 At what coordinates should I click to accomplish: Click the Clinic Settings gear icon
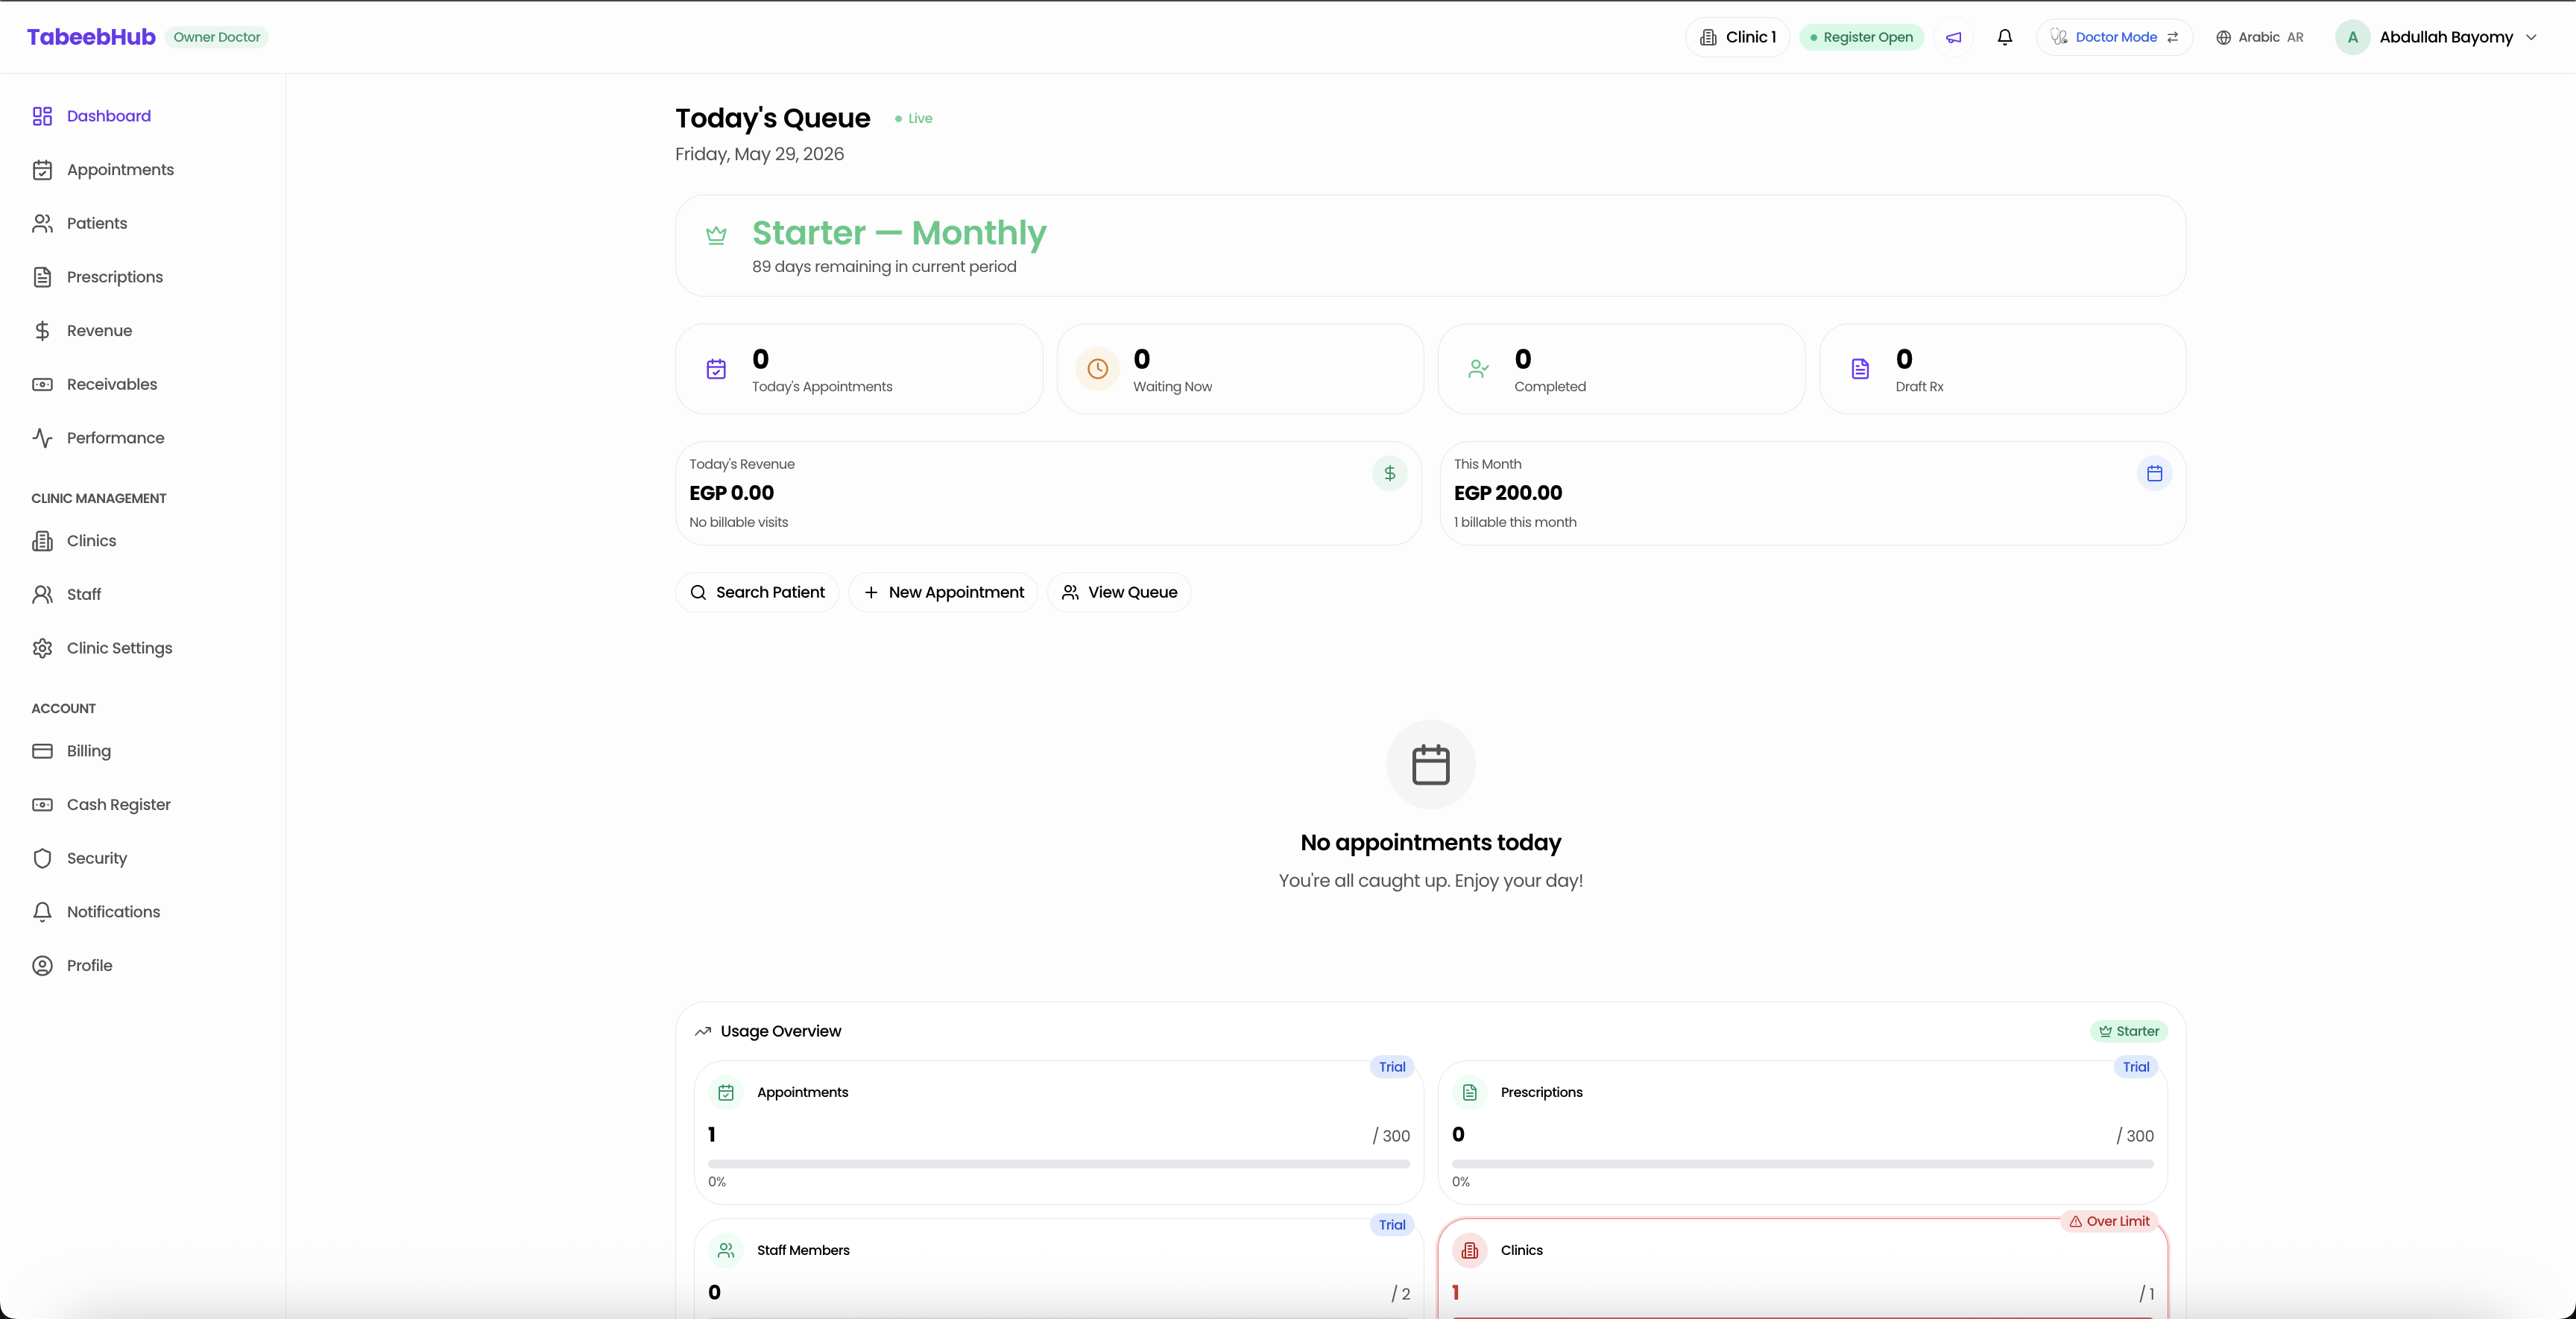tap(42, 648)
